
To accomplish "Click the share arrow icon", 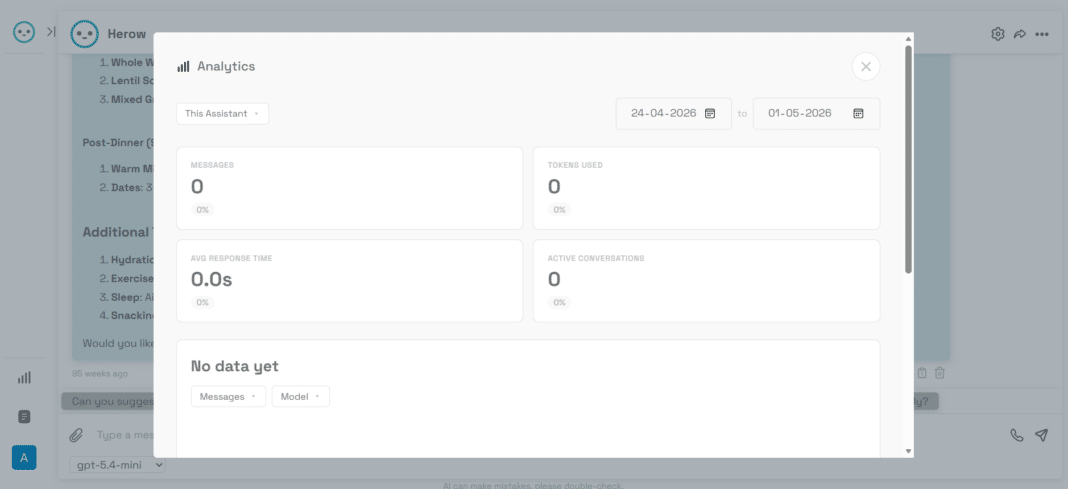I will pos(1020,34).
